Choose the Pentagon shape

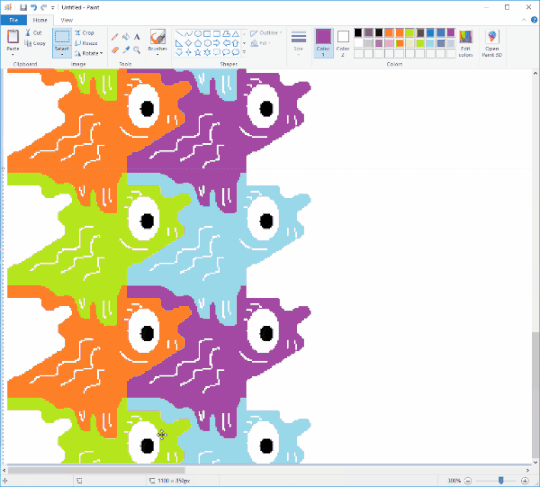point(198,43)
